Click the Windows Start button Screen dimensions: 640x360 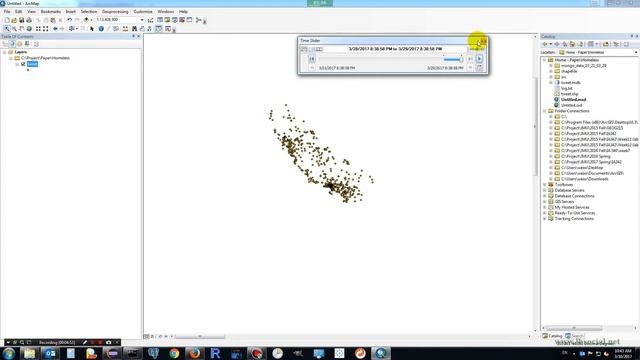[x=9, y=353]
